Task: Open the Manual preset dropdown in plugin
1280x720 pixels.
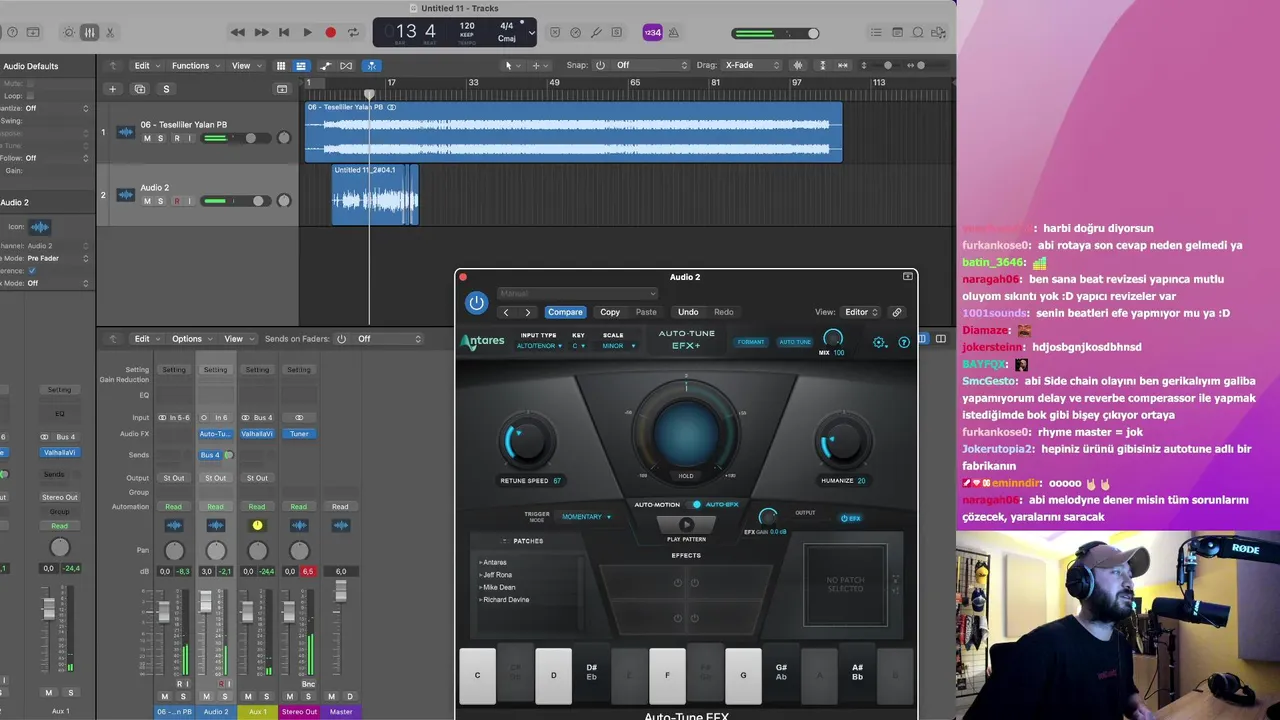Action: point(577,293)
